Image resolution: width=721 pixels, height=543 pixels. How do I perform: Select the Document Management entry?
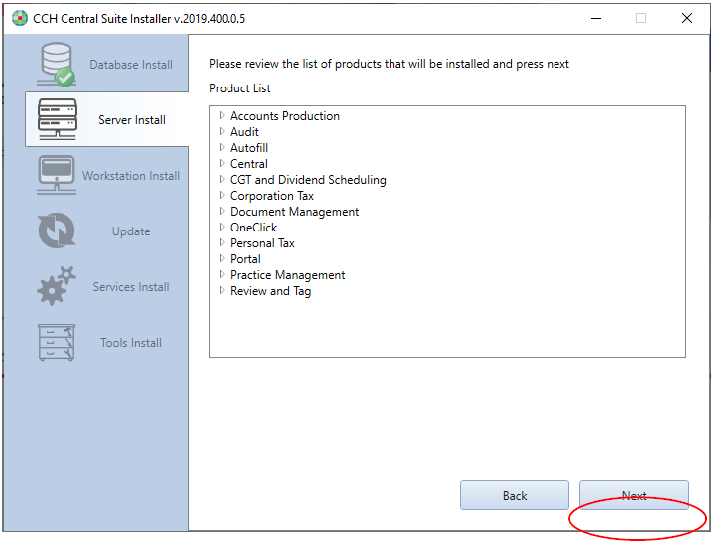[294, 212]
